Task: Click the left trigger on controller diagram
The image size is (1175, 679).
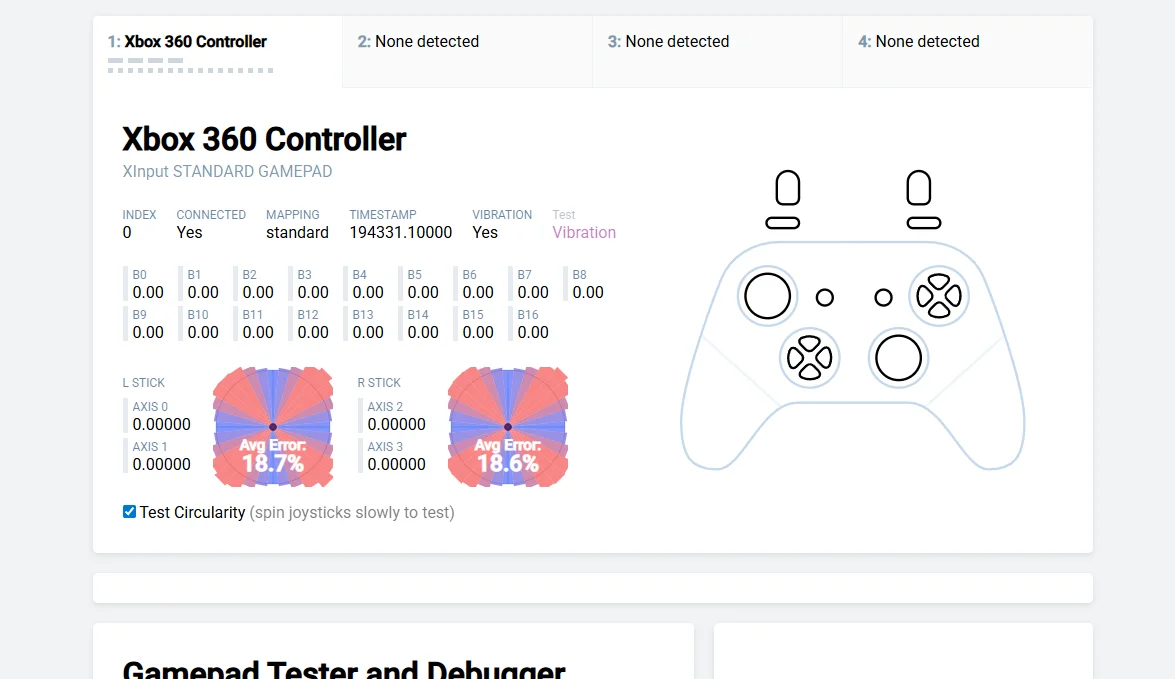Action: coord(788,188)
